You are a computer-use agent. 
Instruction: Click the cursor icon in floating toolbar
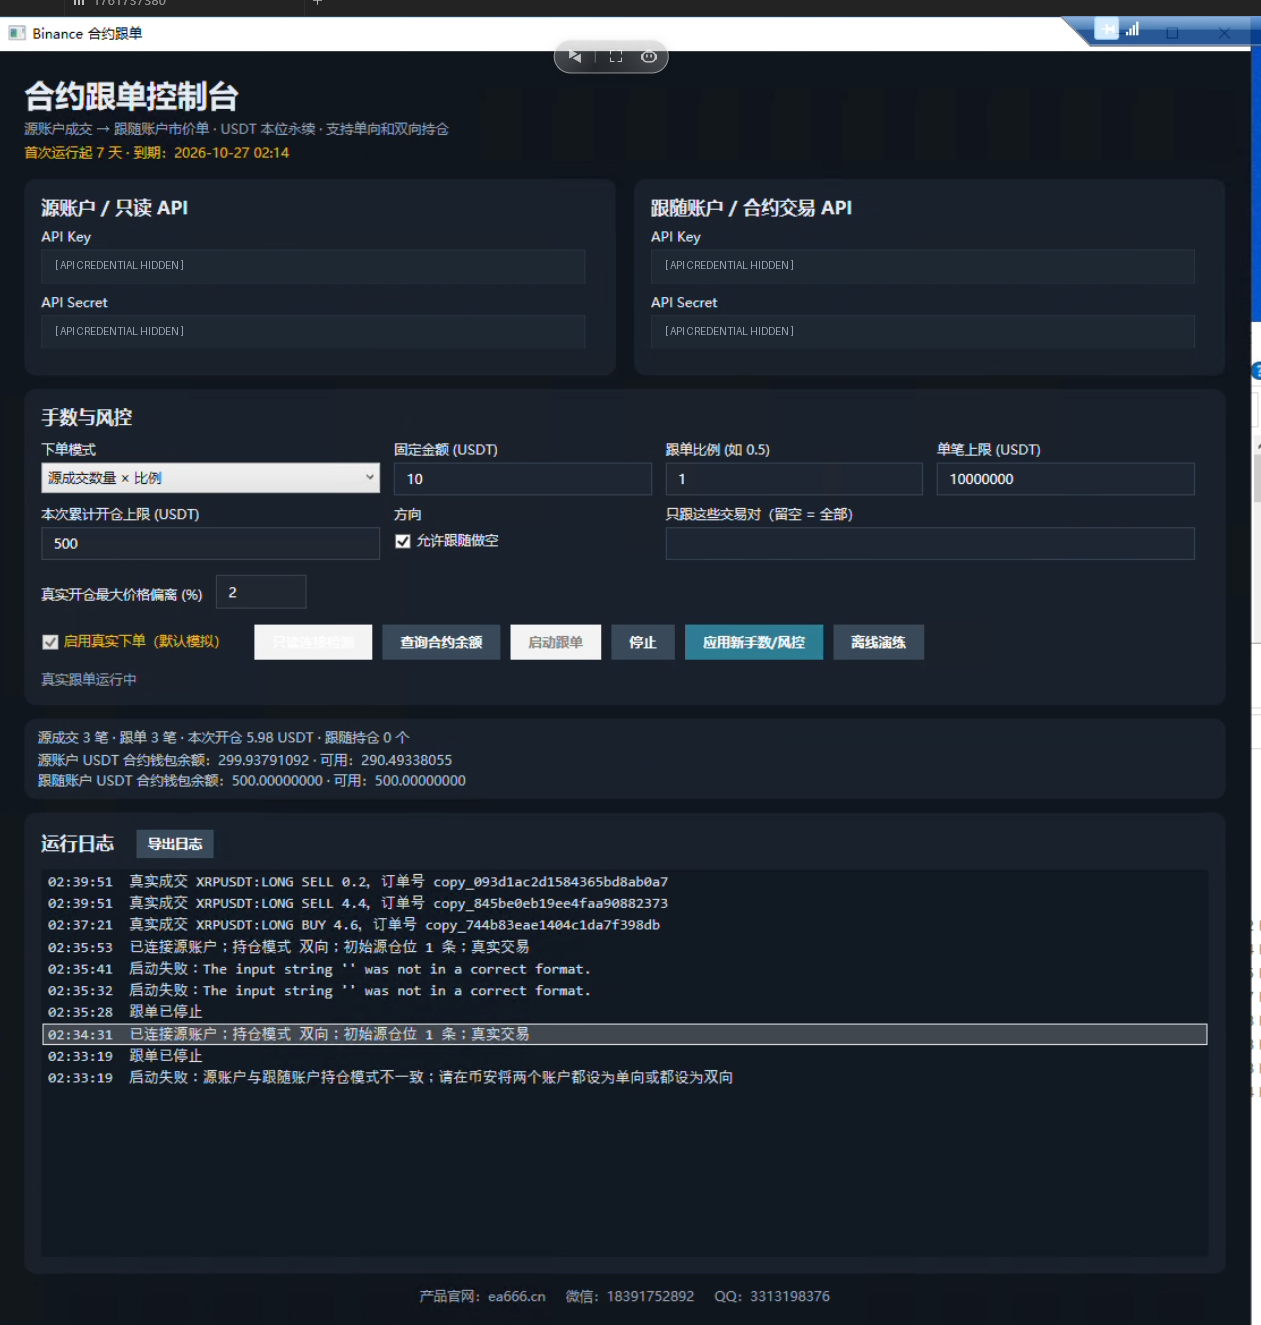(x=575, y=57)
